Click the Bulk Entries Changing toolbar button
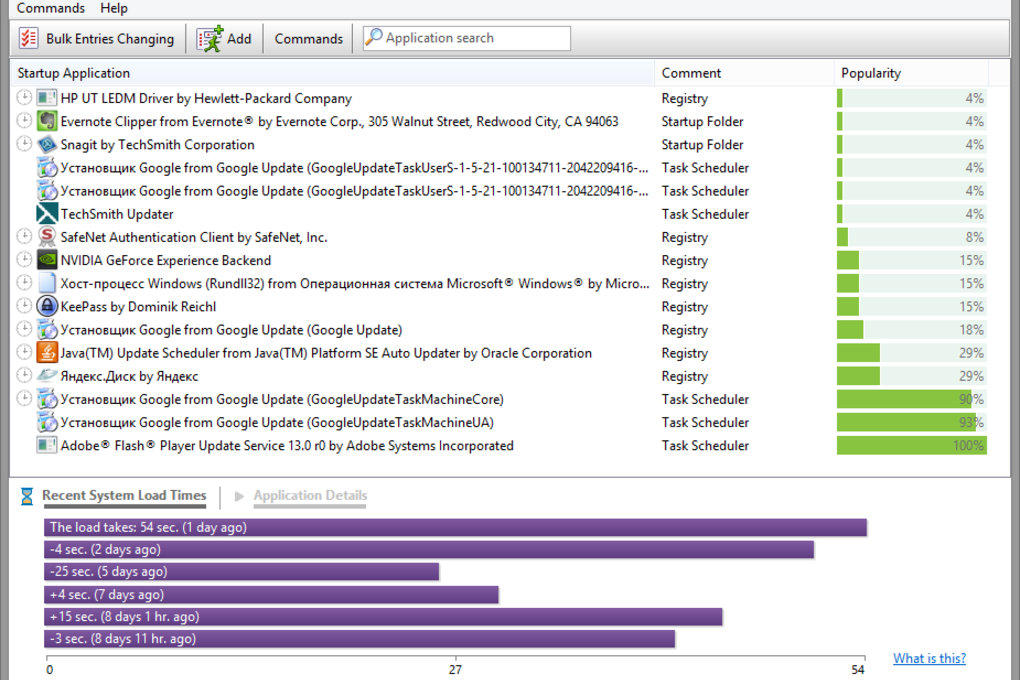 click(x=97, y=39)
